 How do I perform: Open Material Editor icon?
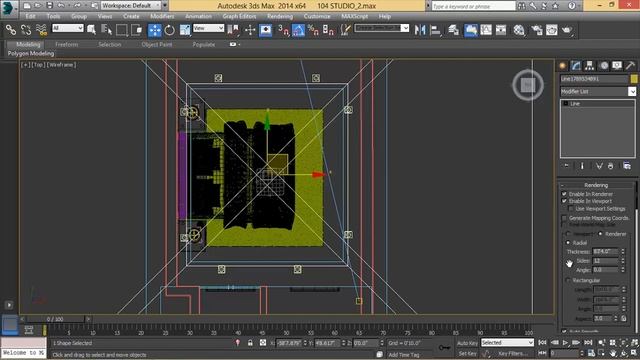[x=519, y=30]
